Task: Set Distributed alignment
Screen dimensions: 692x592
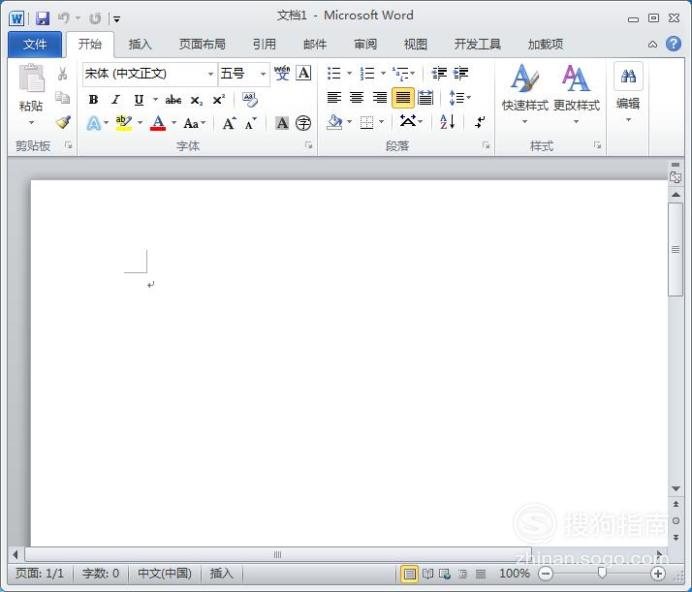Action: 425,97
